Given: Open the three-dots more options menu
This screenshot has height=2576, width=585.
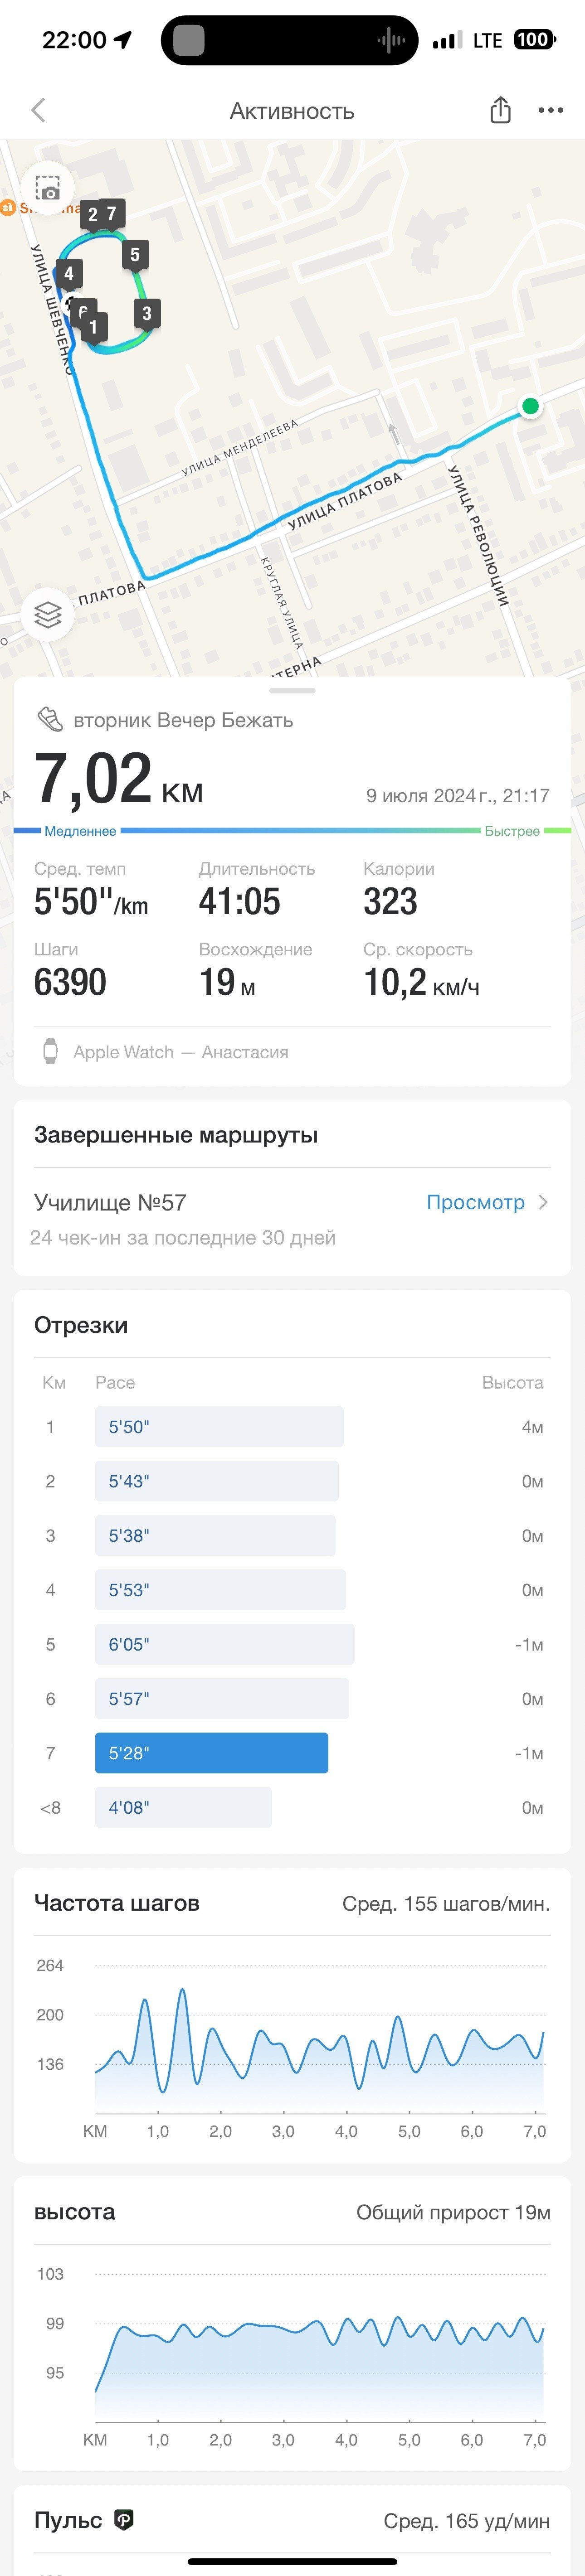Looking at the screenshot, I should 551,110.
